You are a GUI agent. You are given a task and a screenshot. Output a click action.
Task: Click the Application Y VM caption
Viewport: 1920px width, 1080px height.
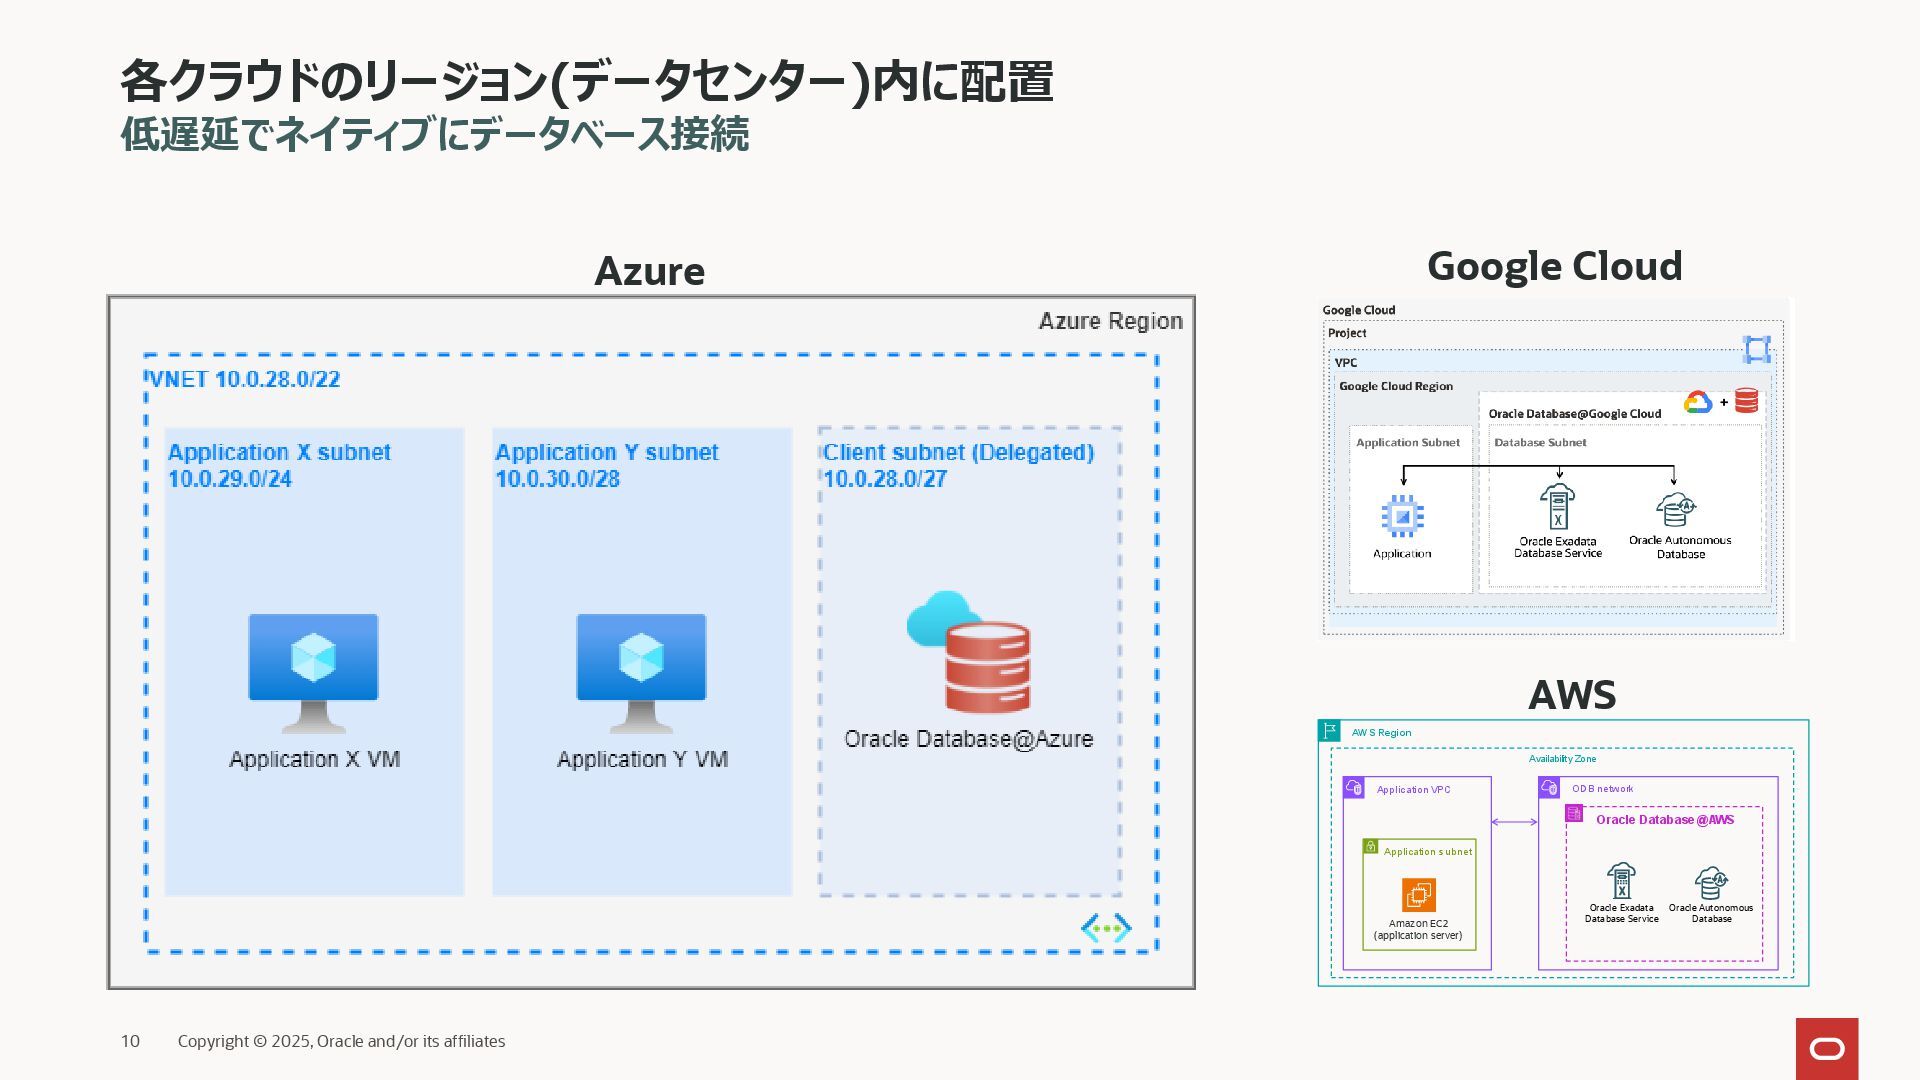[643, 760]
